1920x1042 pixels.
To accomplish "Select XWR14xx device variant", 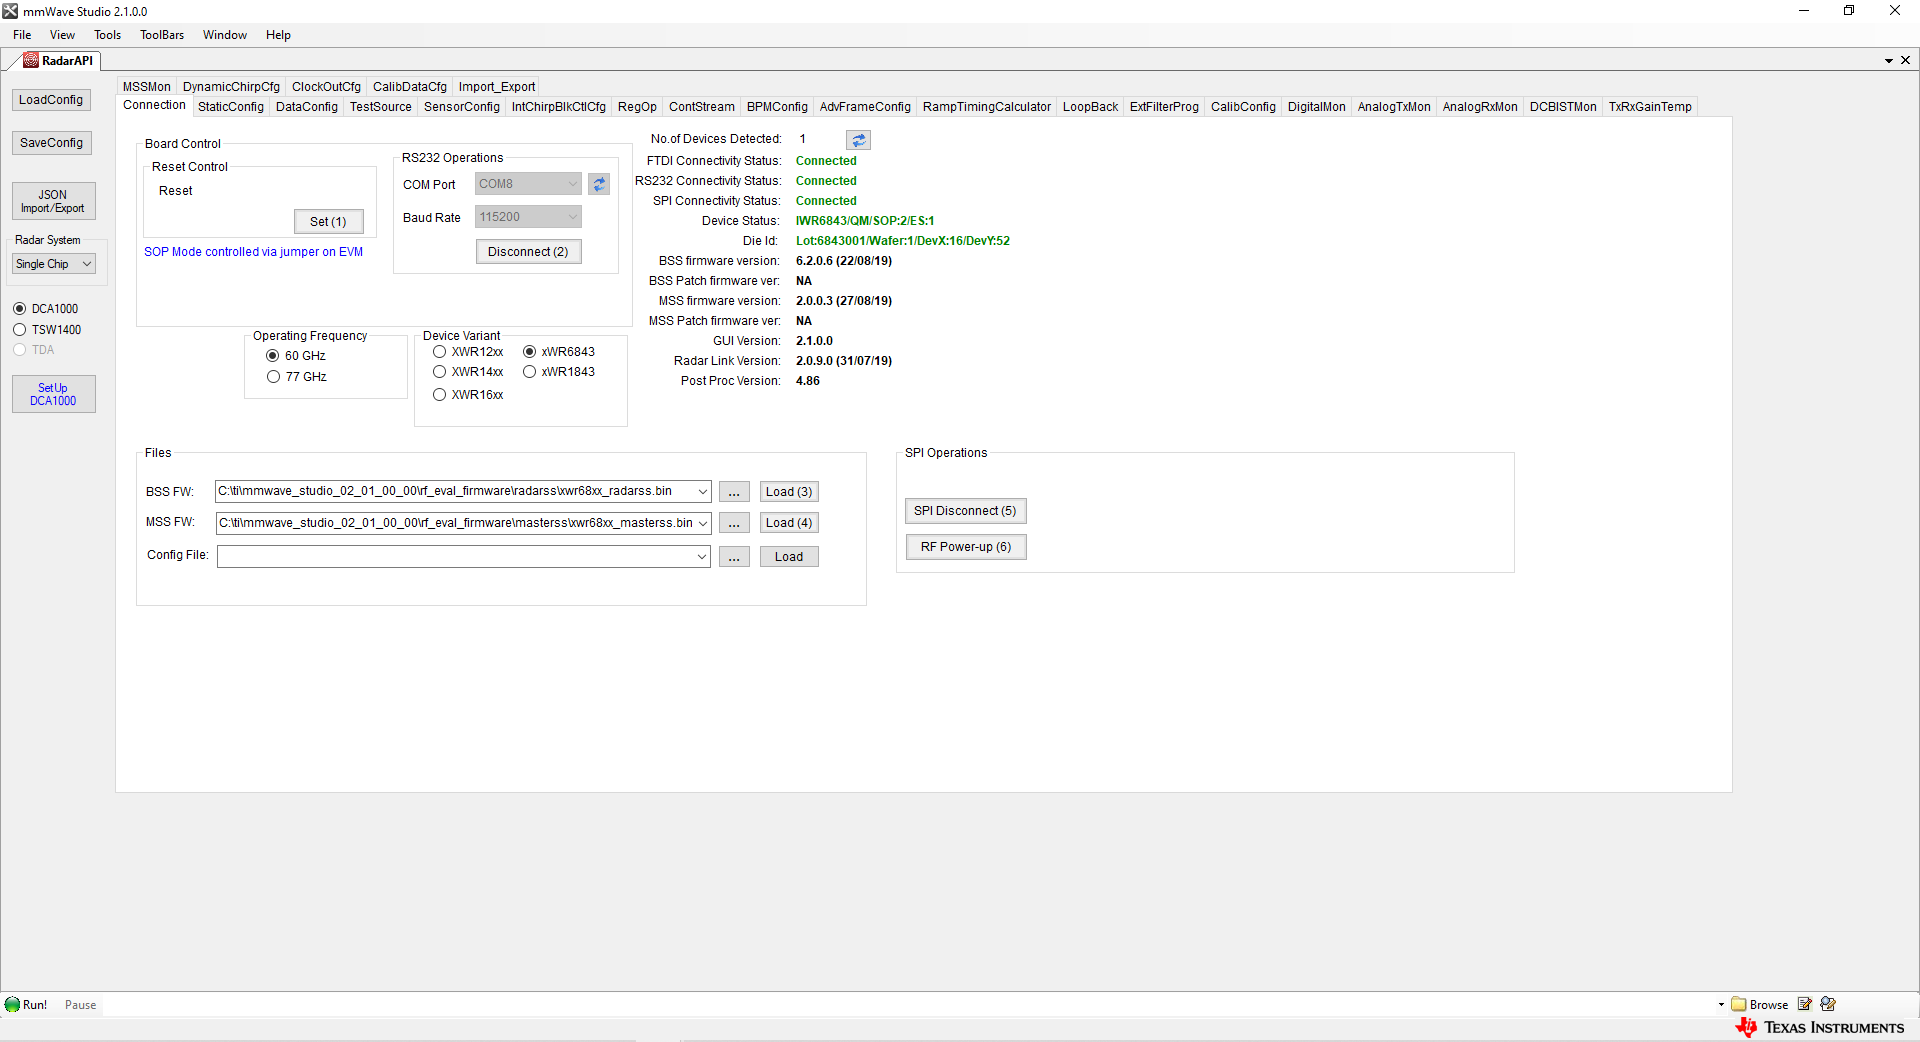I will tap(439, 372).
